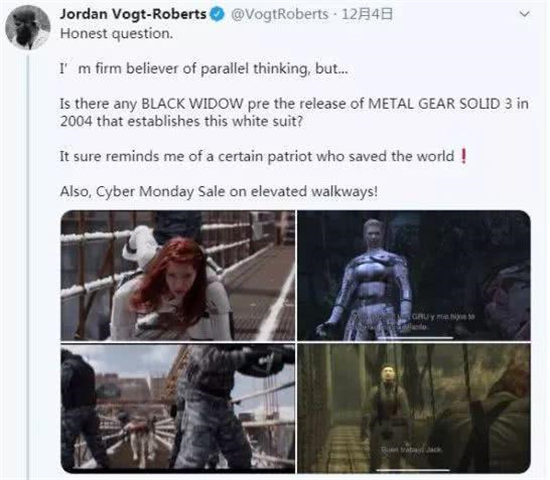
Task: Click the red exclamation mark emoji
Action: [x=464, y=156]
